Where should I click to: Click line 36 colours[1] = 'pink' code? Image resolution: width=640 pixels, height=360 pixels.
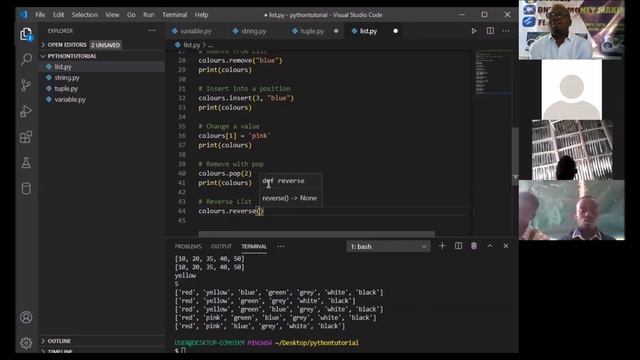[x=235, y=136]
